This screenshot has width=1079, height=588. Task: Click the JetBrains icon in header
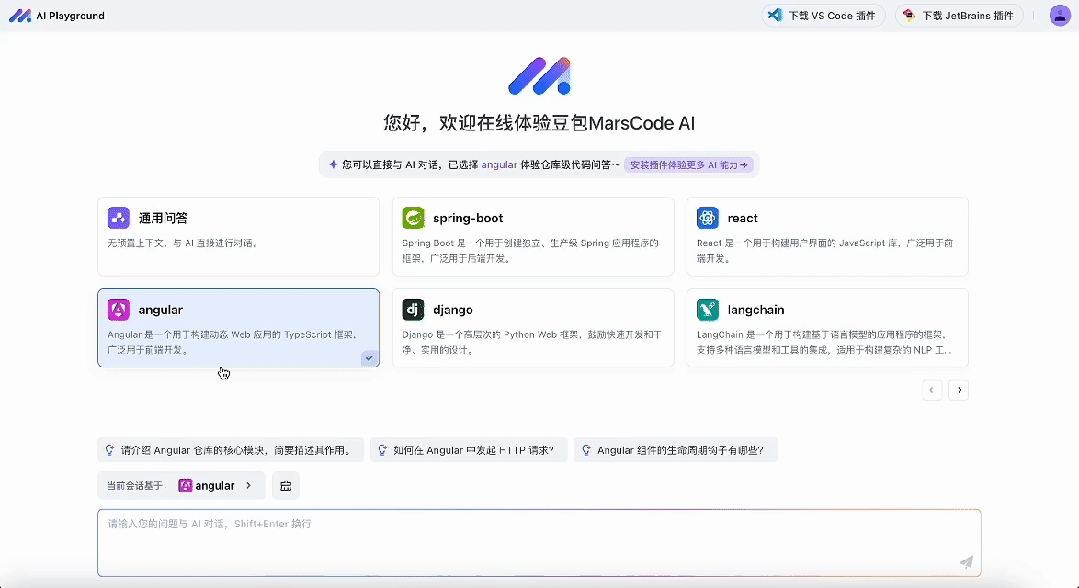coord(908,14)
